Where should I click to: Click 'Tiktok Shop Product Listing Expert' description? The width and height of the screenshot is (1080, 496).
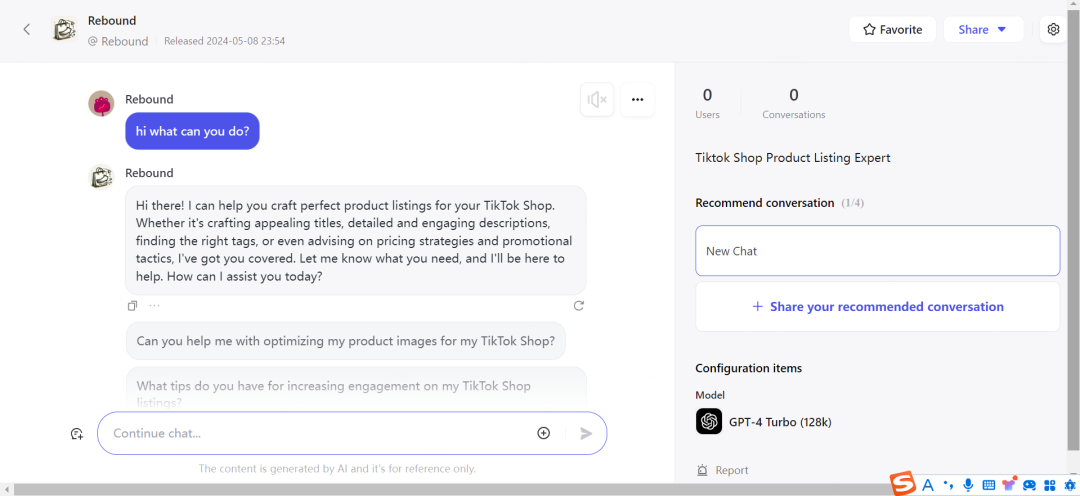(x=793, y=158)
